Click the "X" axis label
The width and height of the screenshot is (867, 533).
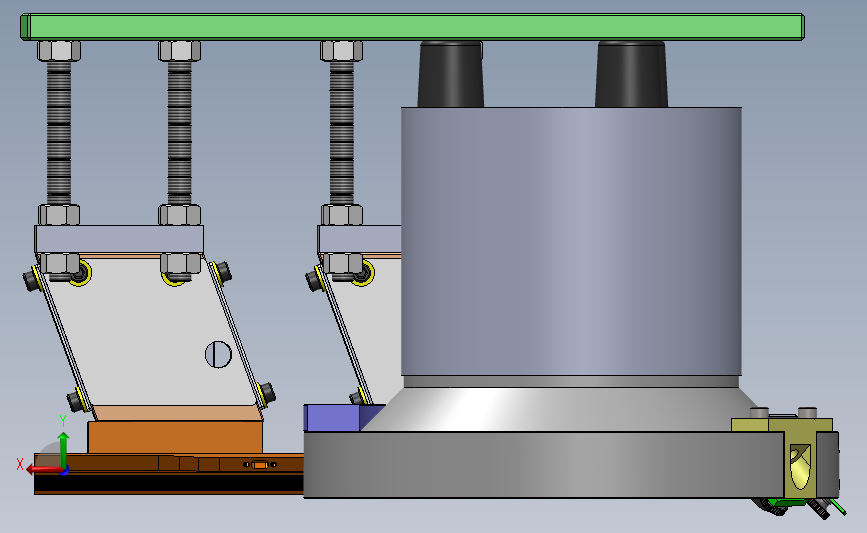[20, 464]
